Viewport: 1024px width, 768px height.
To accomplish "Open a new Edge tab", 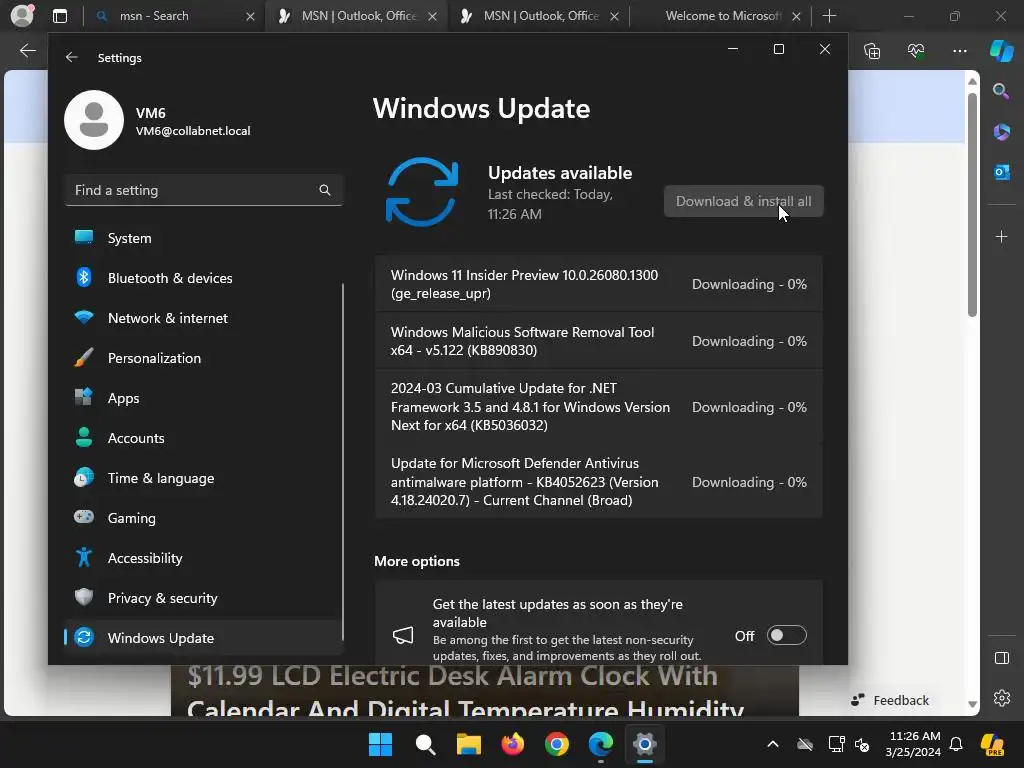I will click(x=829, y=16).
